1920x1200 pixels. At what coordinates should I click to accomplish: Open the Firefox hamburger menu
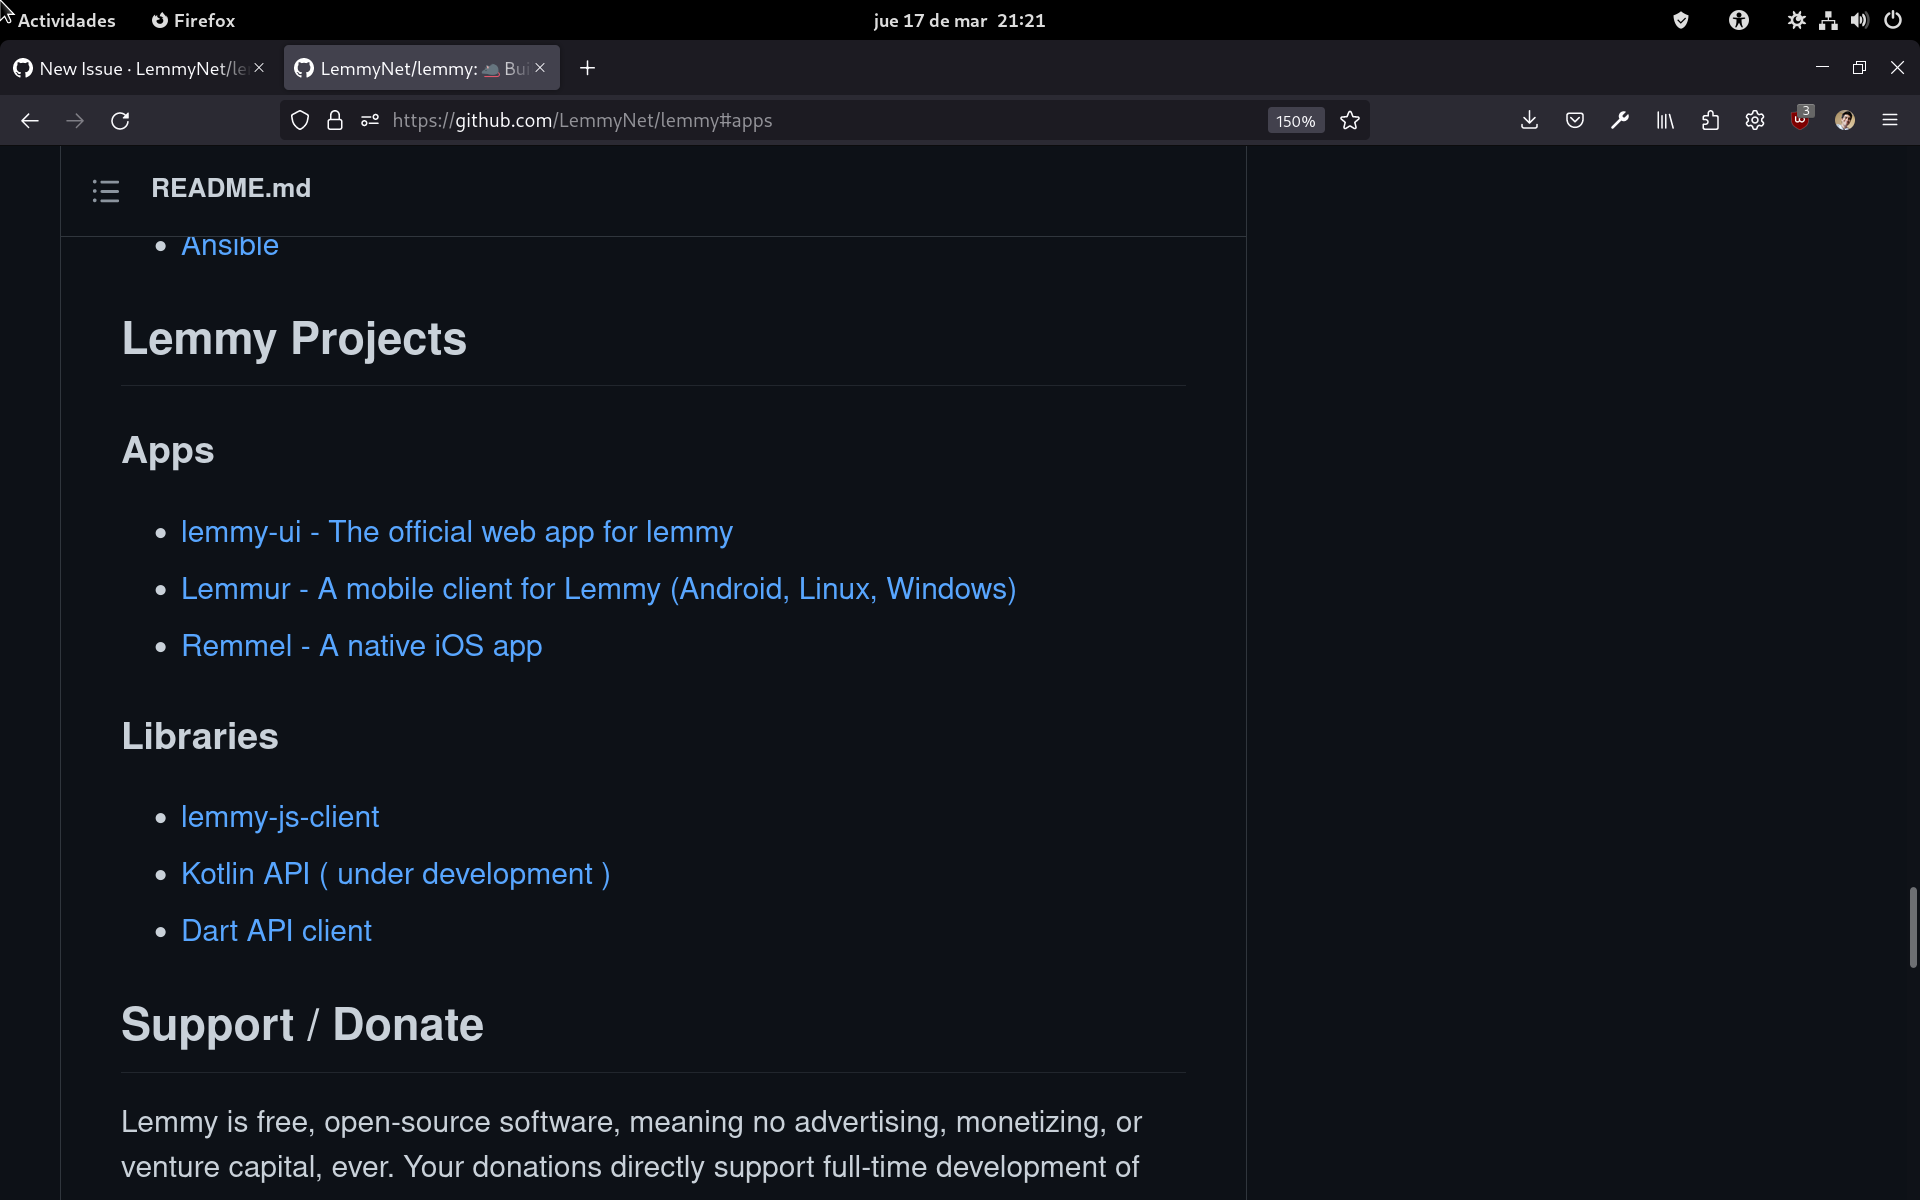point(1890,121)
